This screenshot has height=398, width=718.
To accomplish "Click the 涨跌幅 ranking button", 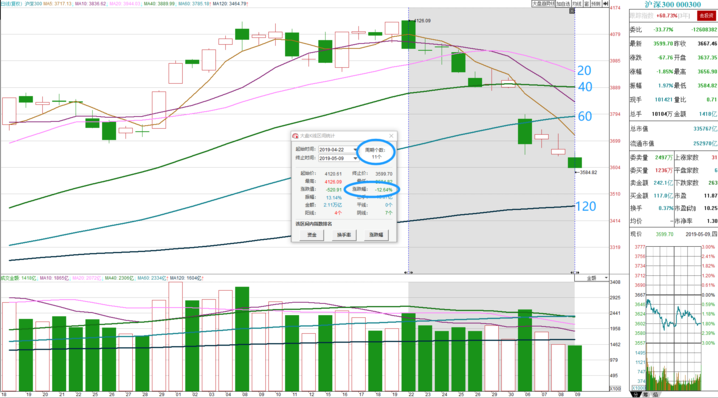I will 376,234.
